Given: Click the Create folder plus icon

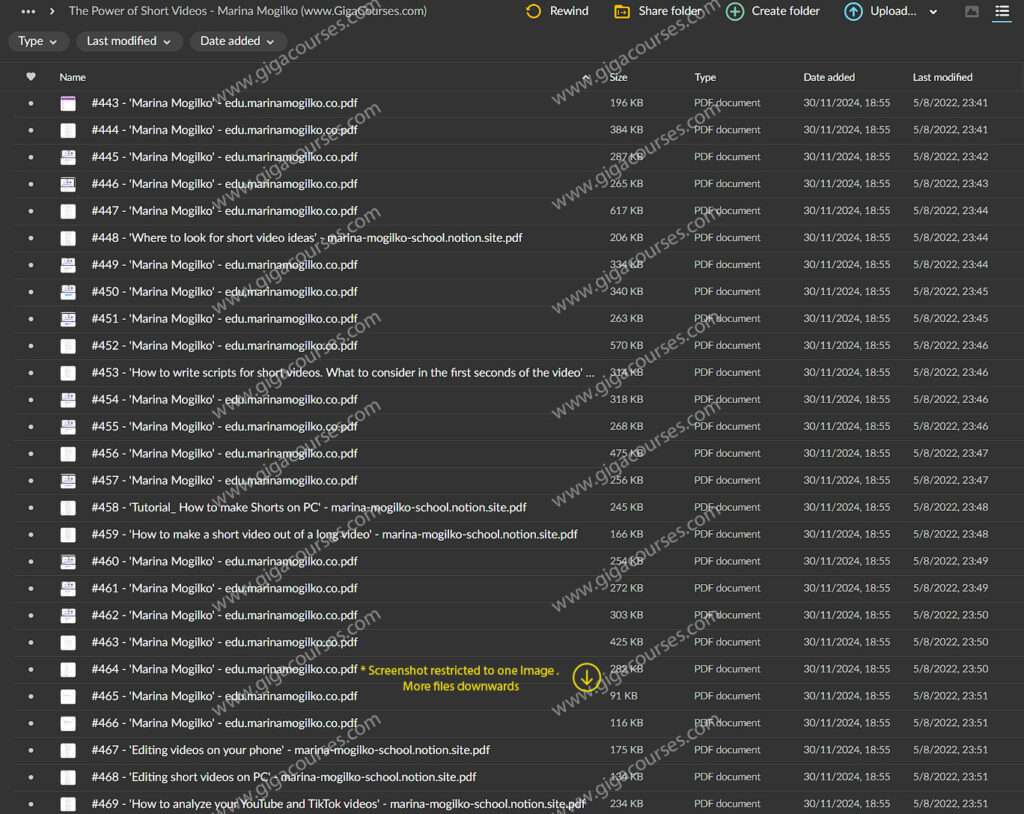Looking at the screenshot, I should [735, 12].
